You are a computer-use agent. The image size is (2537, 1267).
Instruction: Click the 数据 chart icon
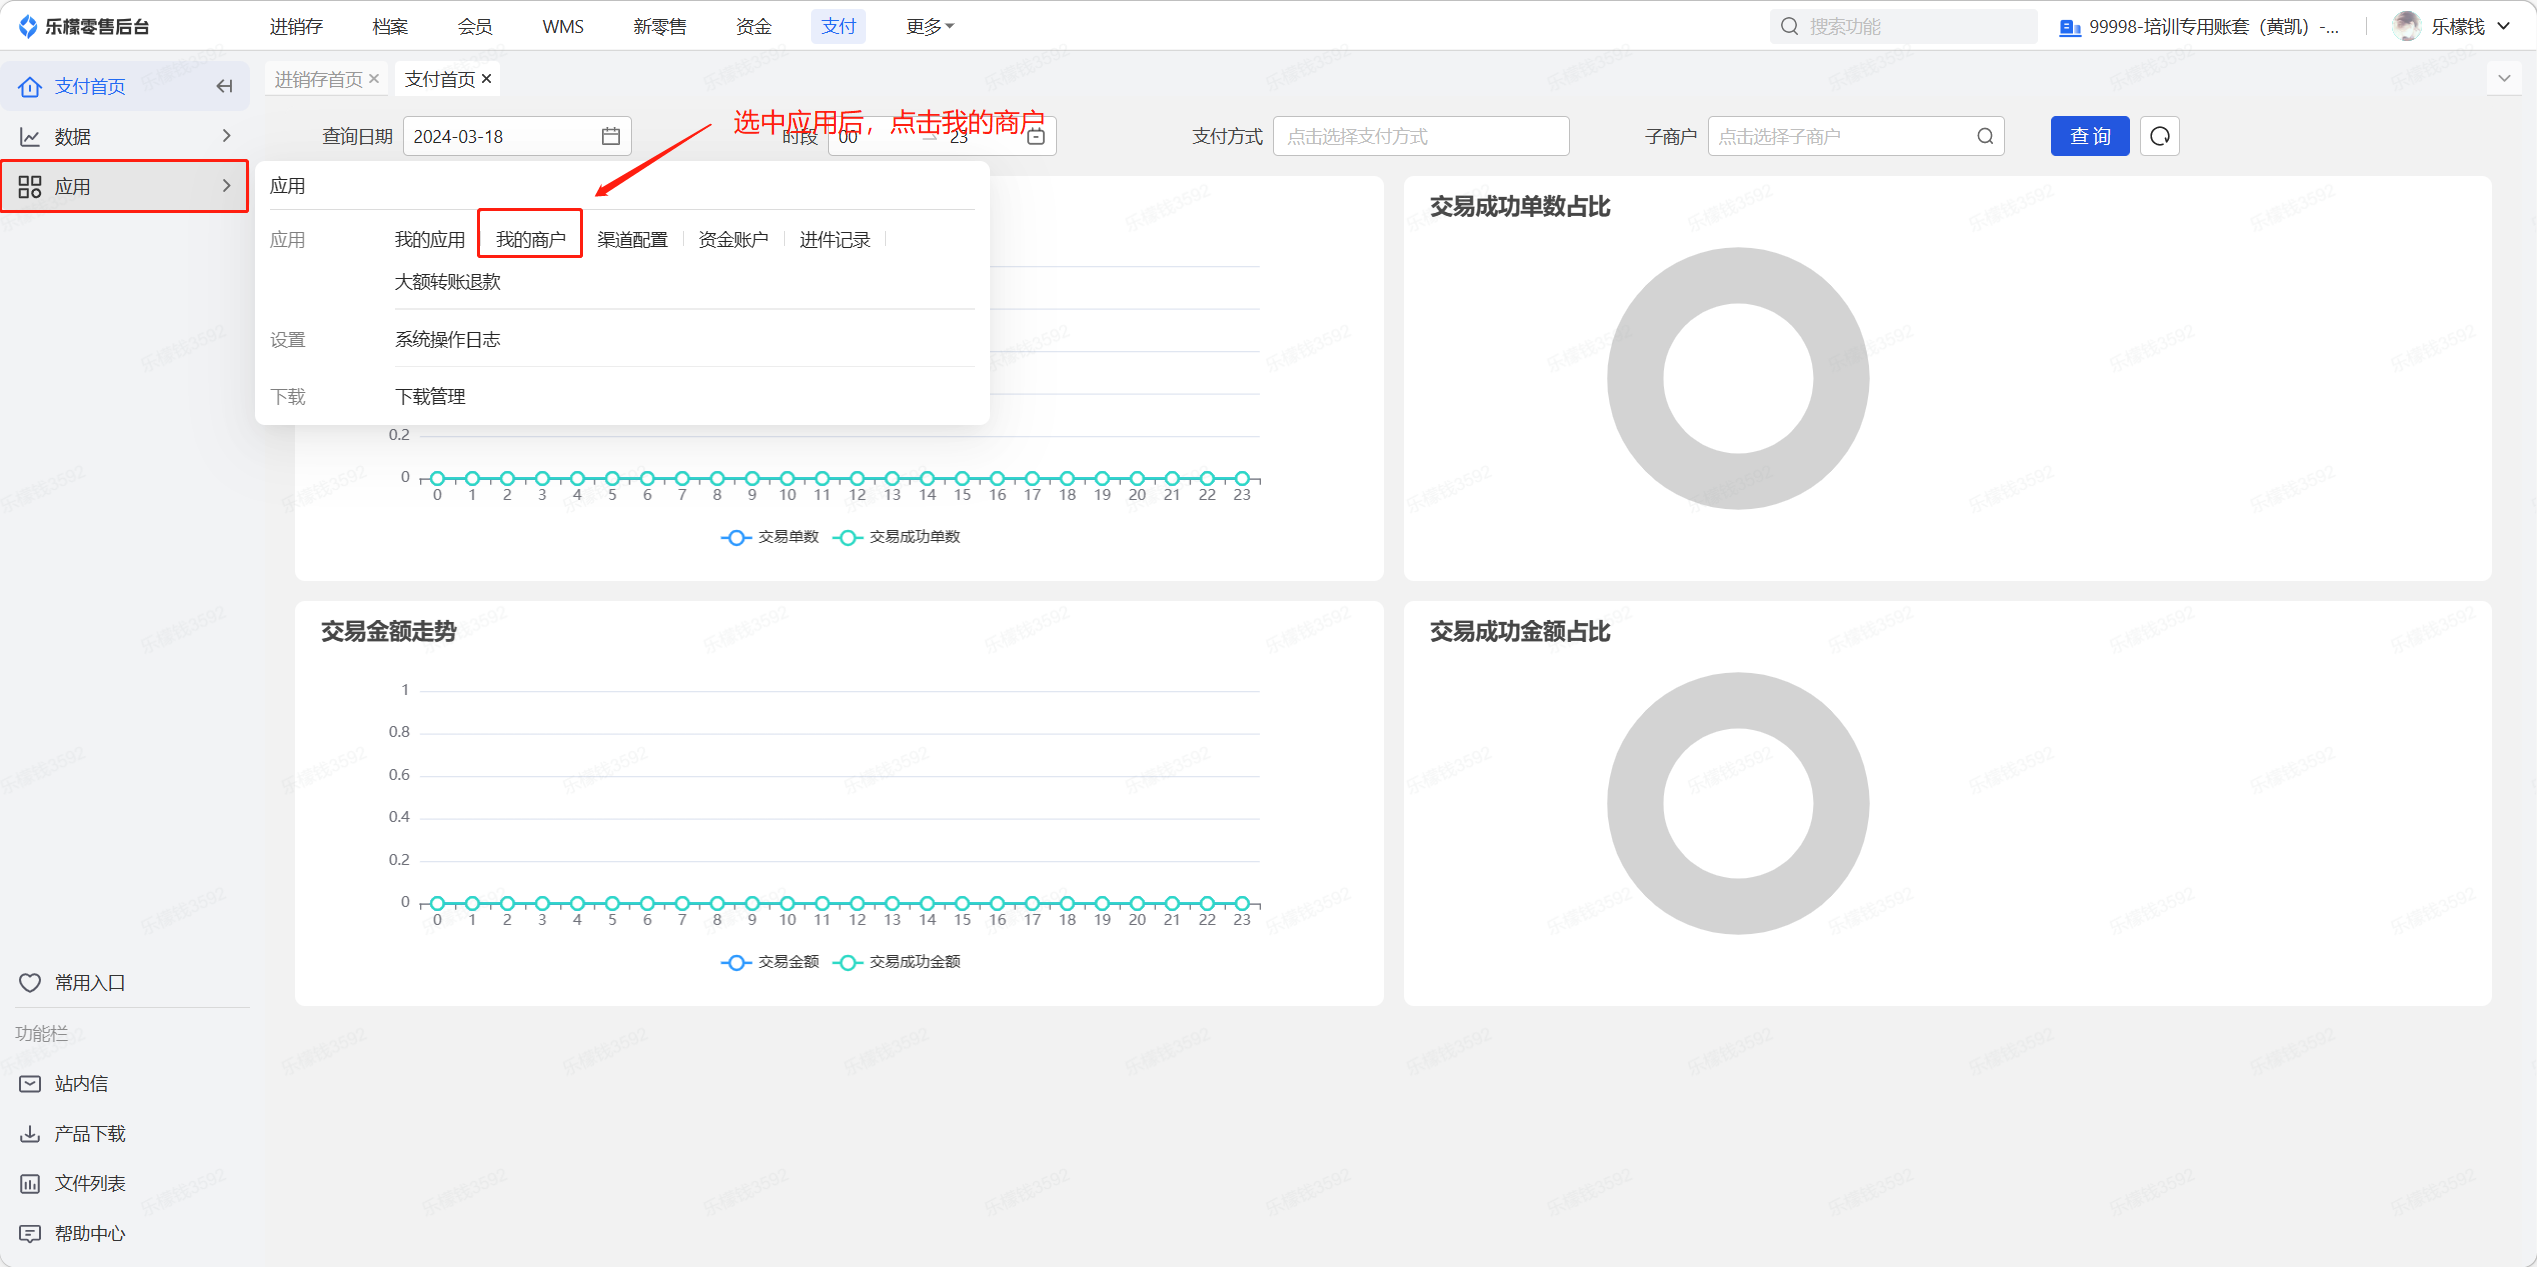click(30, 137)
